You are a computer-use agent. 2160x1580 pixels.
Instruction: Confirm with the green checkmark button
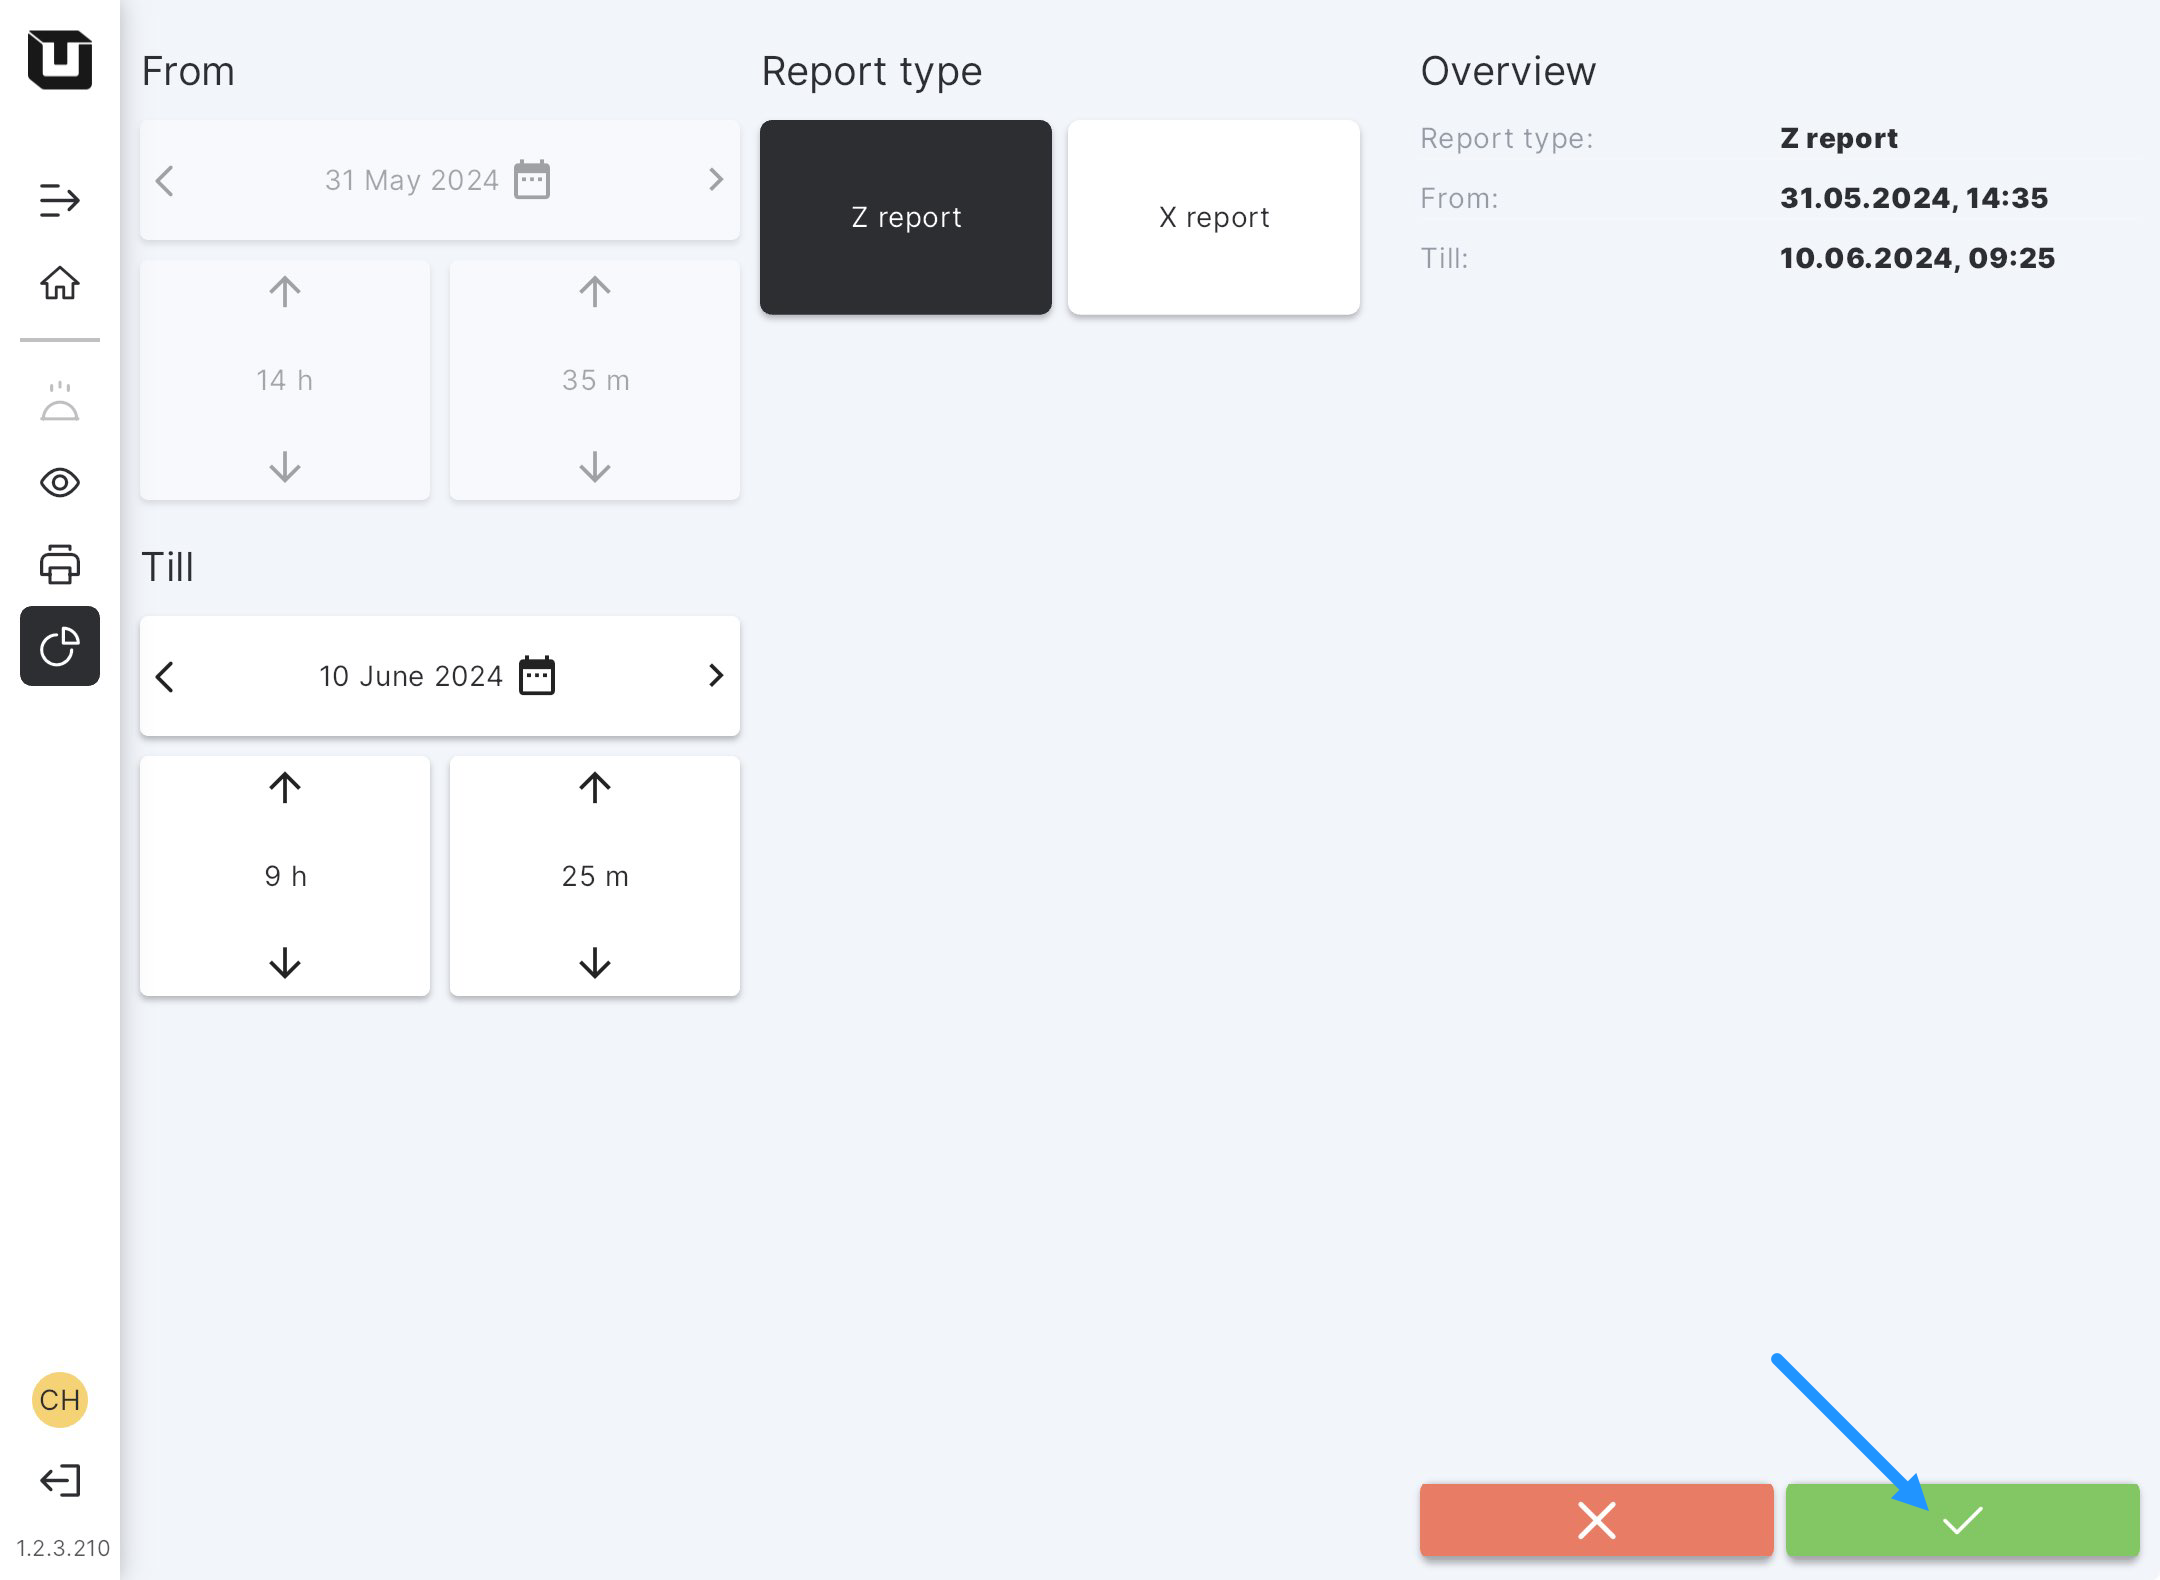click(x=1962, y=1520)
